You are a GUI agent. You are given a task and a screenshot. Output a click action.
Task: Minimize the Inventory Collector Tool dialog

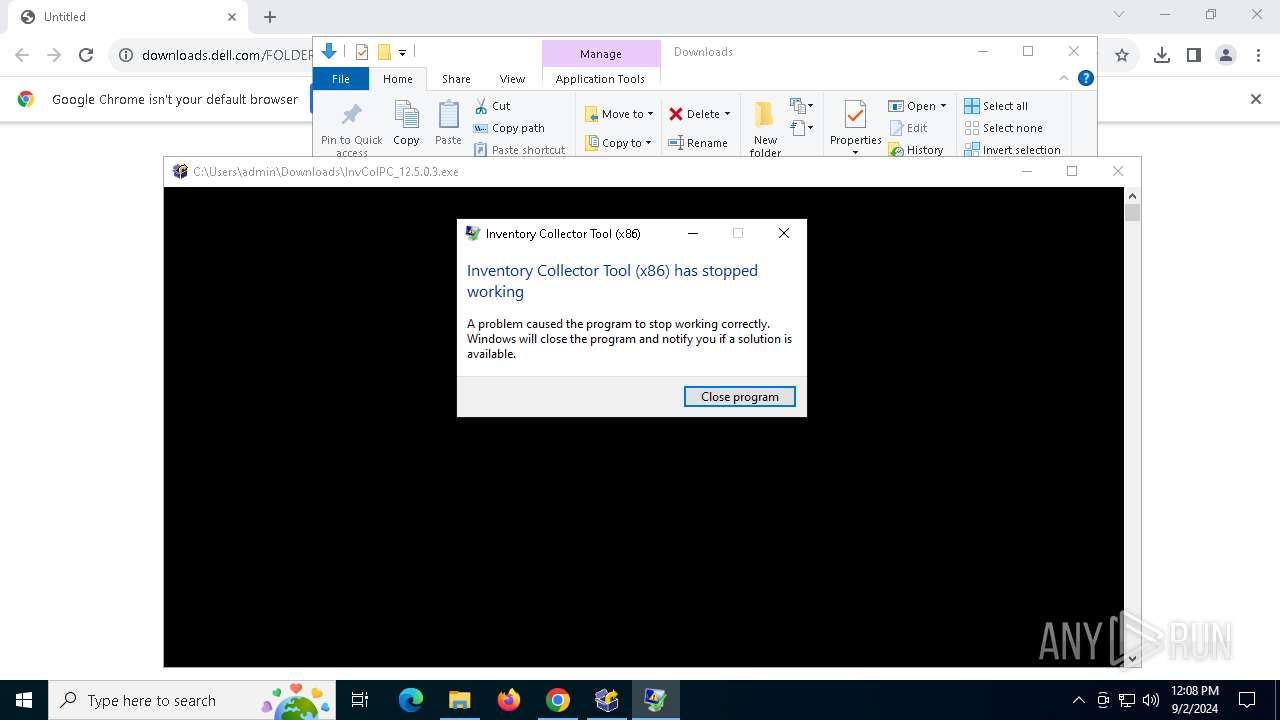pyautogui.click(x=693, y=233)
